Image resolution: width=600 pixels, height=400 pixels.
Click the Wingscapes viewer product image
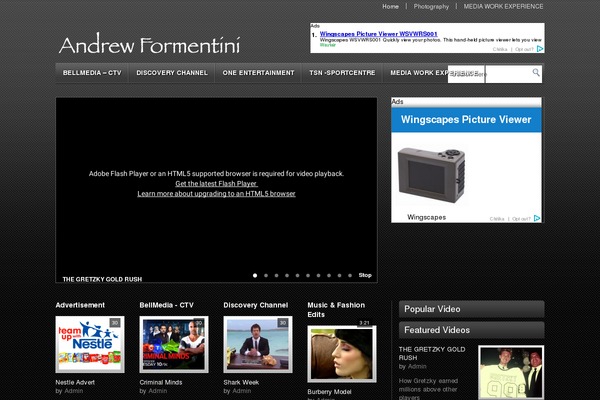pos(431,175)
